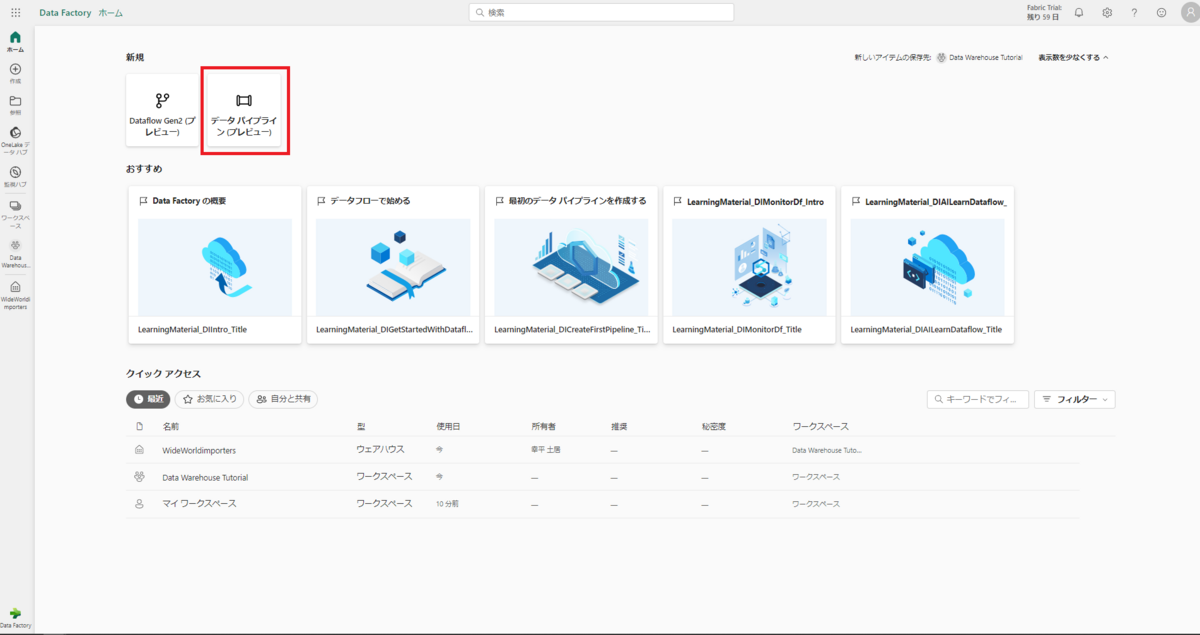Click the ホーム breadcrumb in header
The image size is (1200, 635).
[x=111, y=13]
